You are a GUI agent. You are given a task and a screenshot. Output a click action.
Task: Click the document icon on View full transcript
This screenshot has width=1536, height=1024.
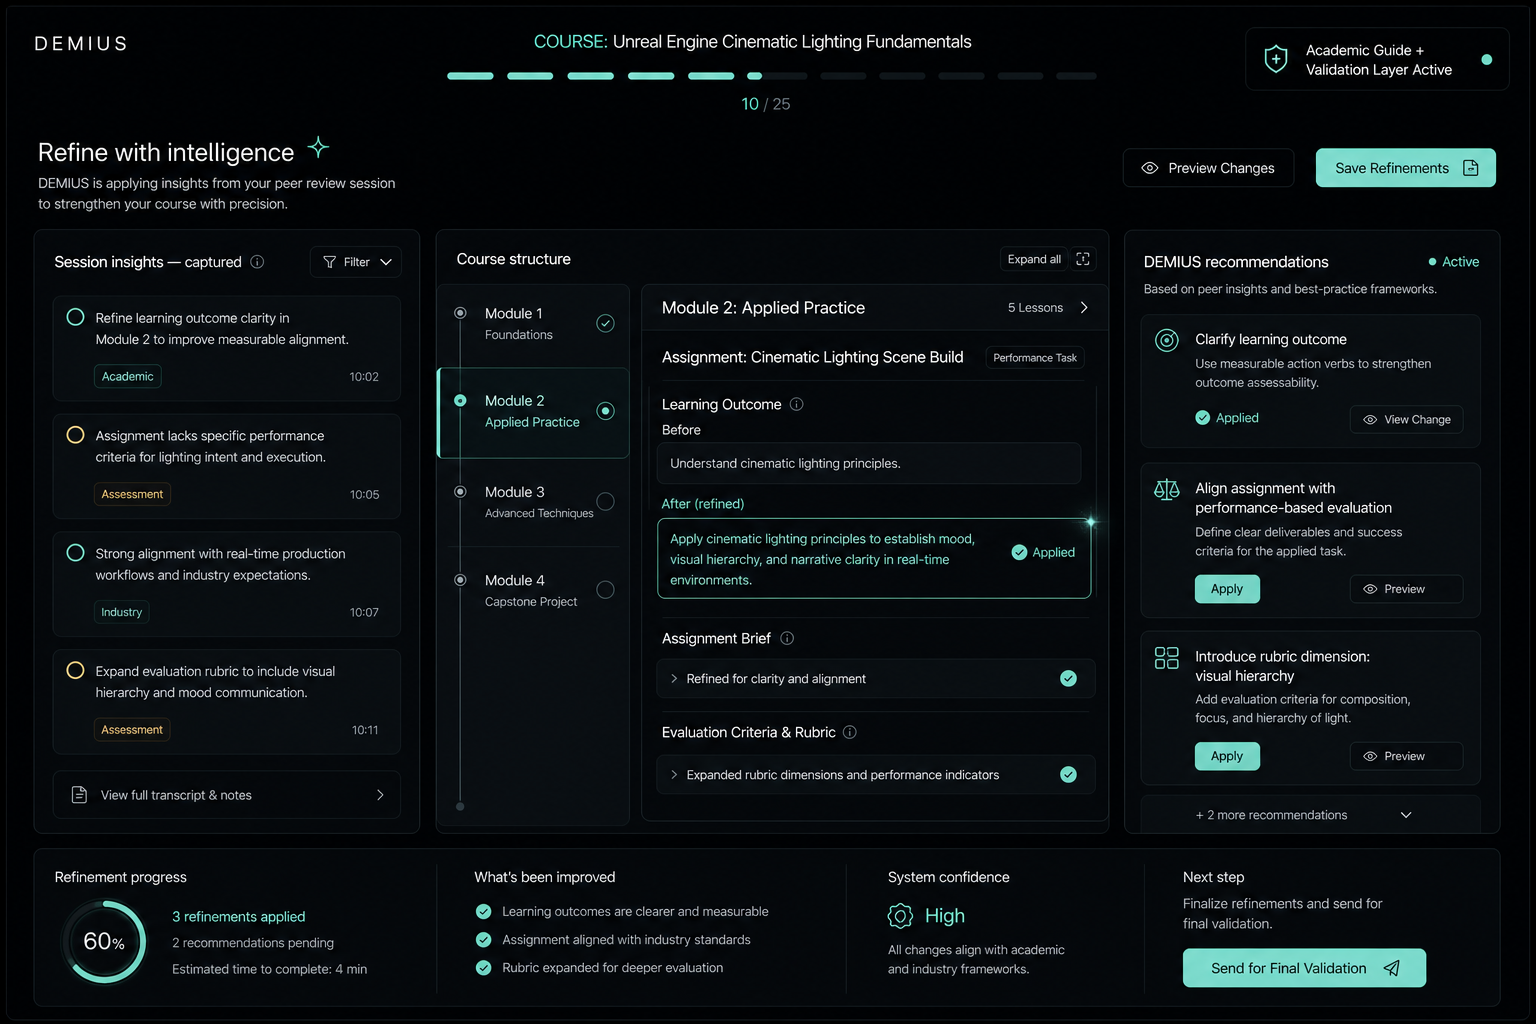[80, 795]
